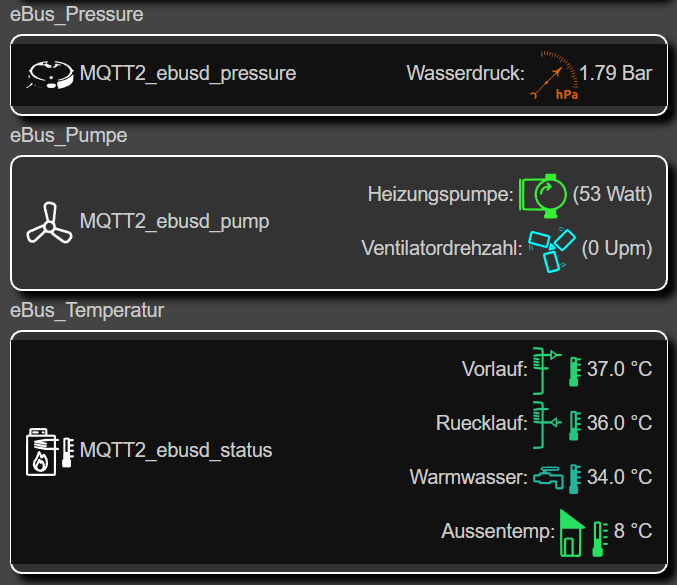Click the green Heizungspumpe pump icon
677x585 pixels.
point(543,196)
